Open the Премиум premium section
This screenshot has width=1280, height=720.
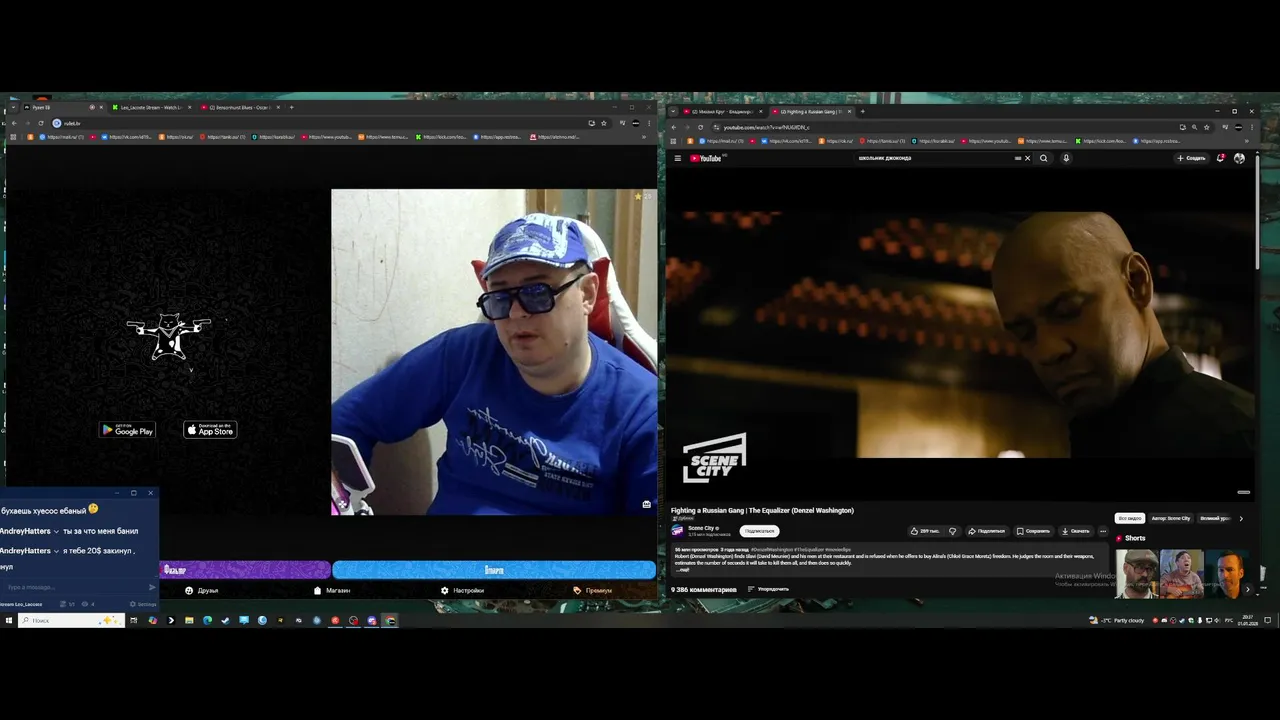593,591
